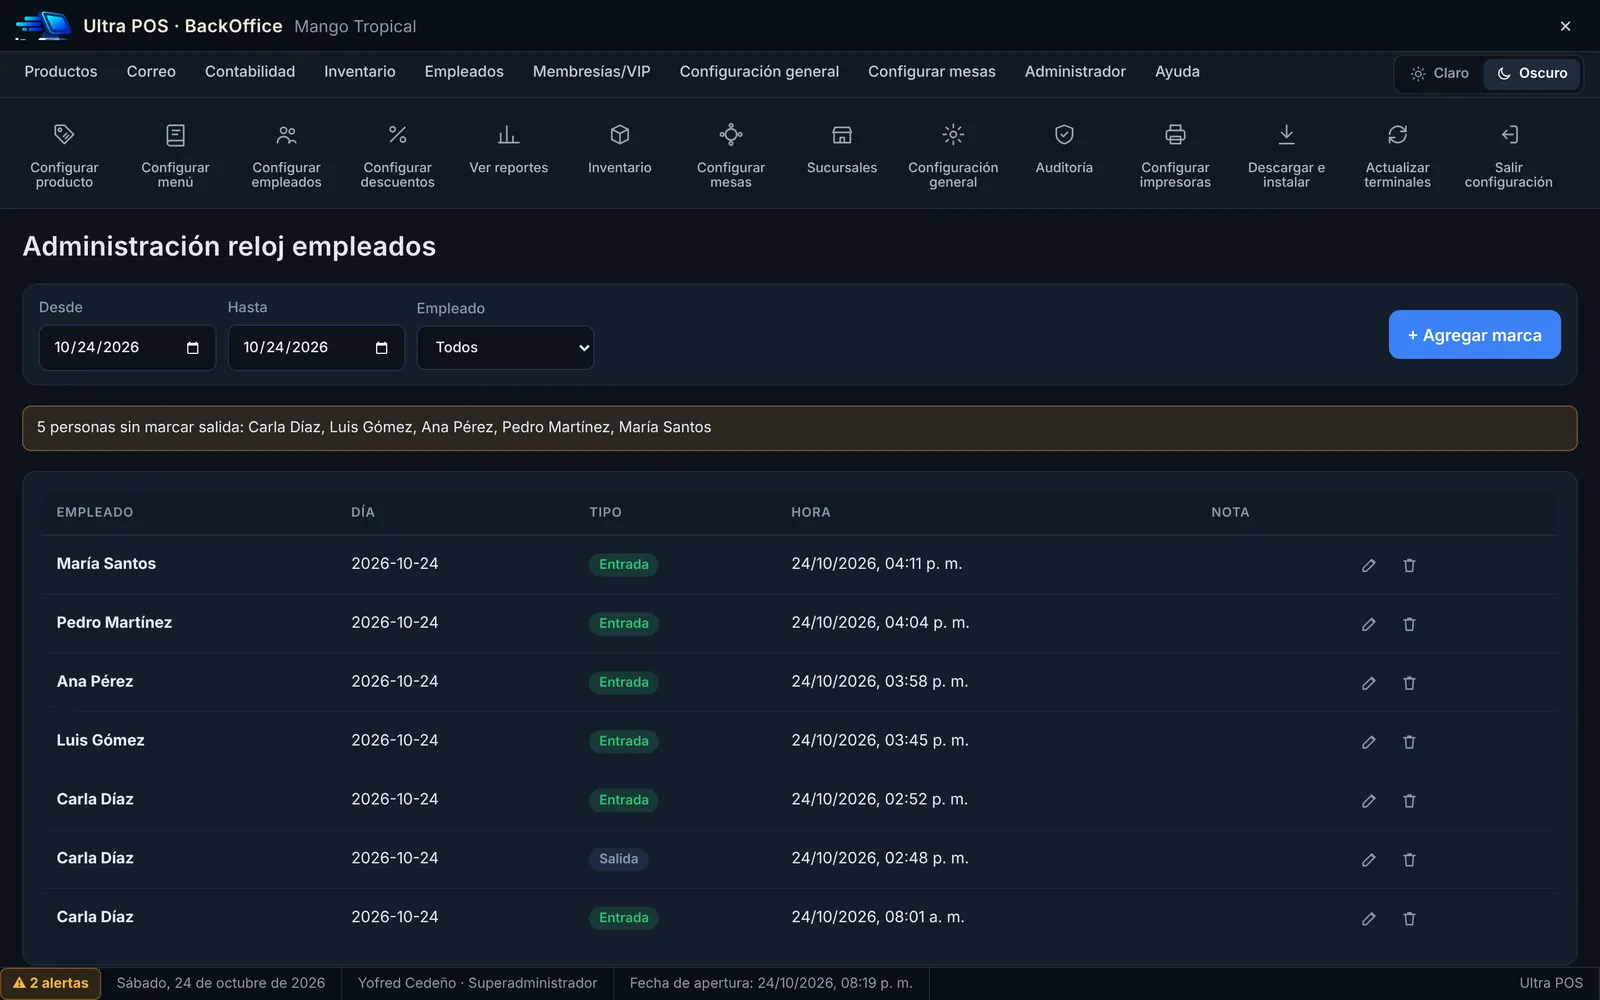The height and width of the screenshot is (1000, 1600).
Task: Select the Luis Gómez employee name
Action: [x=100, y=740]
